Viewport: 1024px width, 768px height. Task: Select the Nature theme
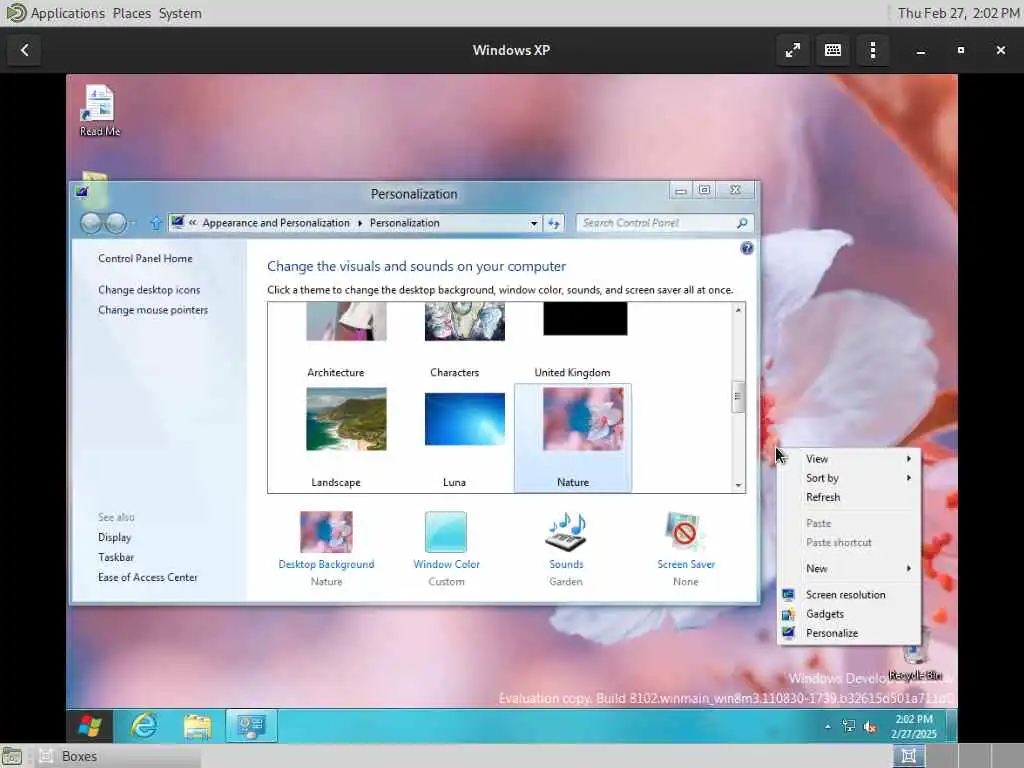(573, 438)
